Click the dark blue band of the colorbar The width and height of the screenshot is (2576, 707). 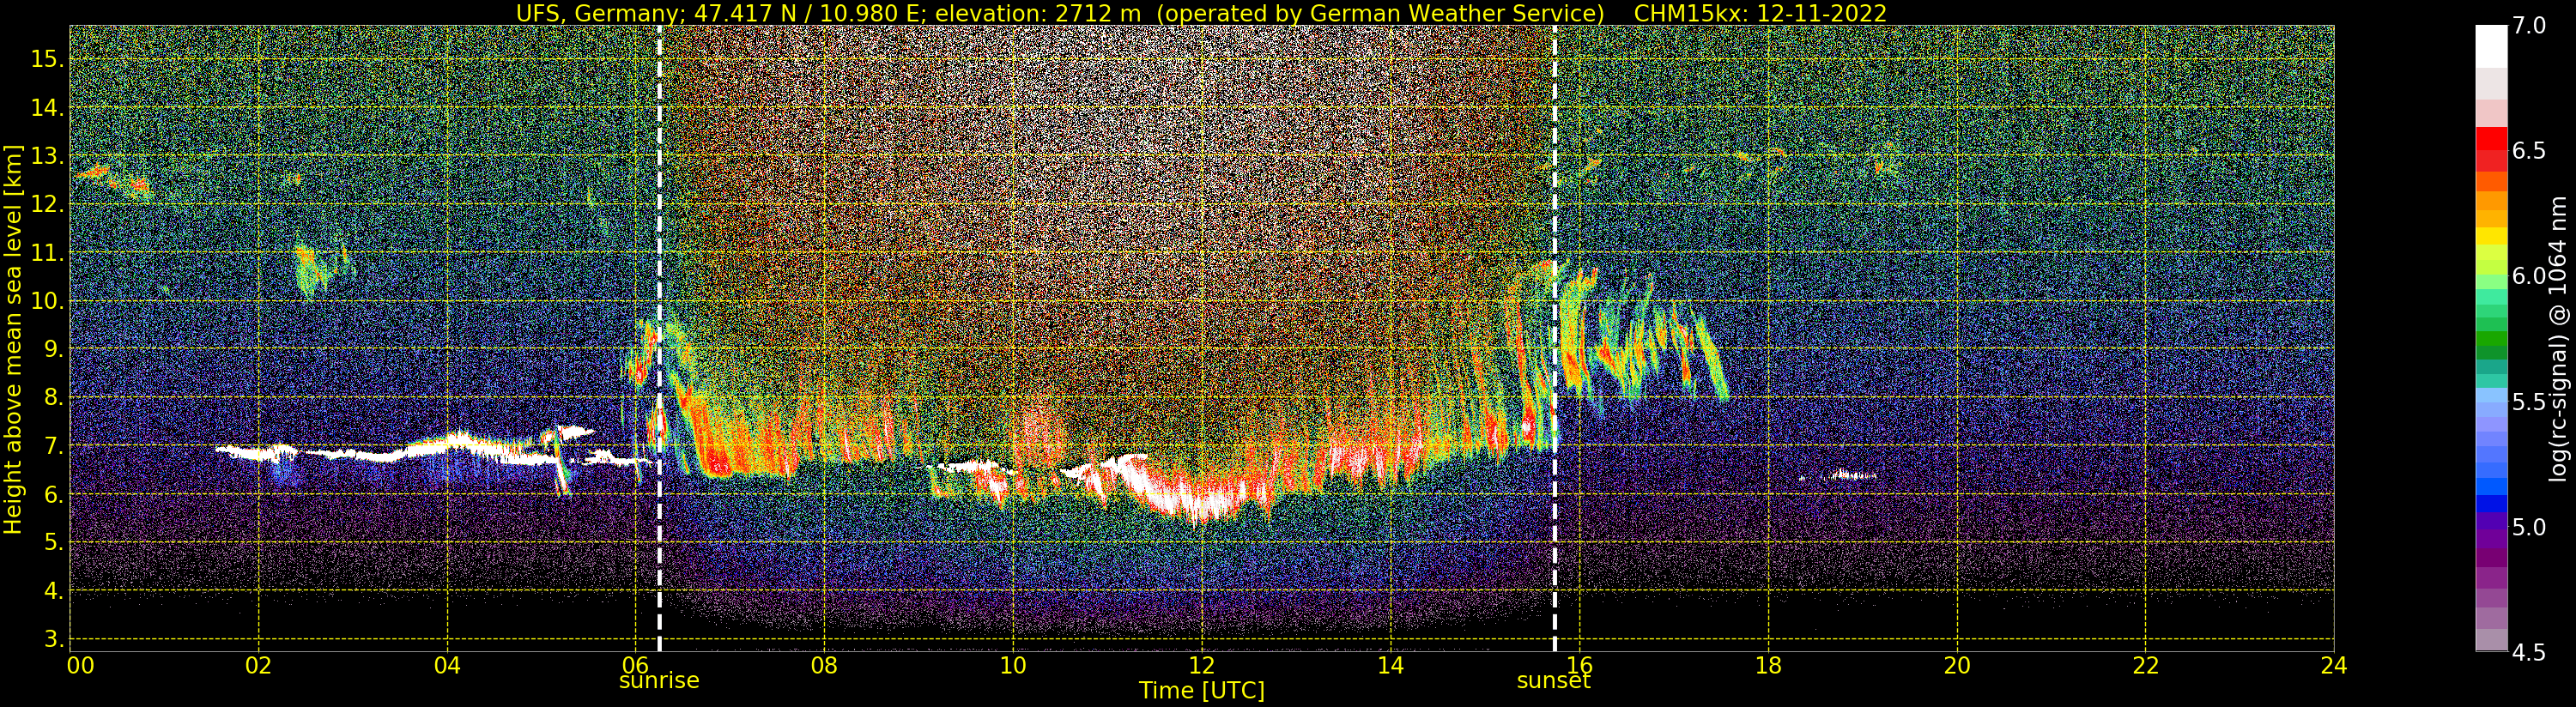[x=2491, y=503]
